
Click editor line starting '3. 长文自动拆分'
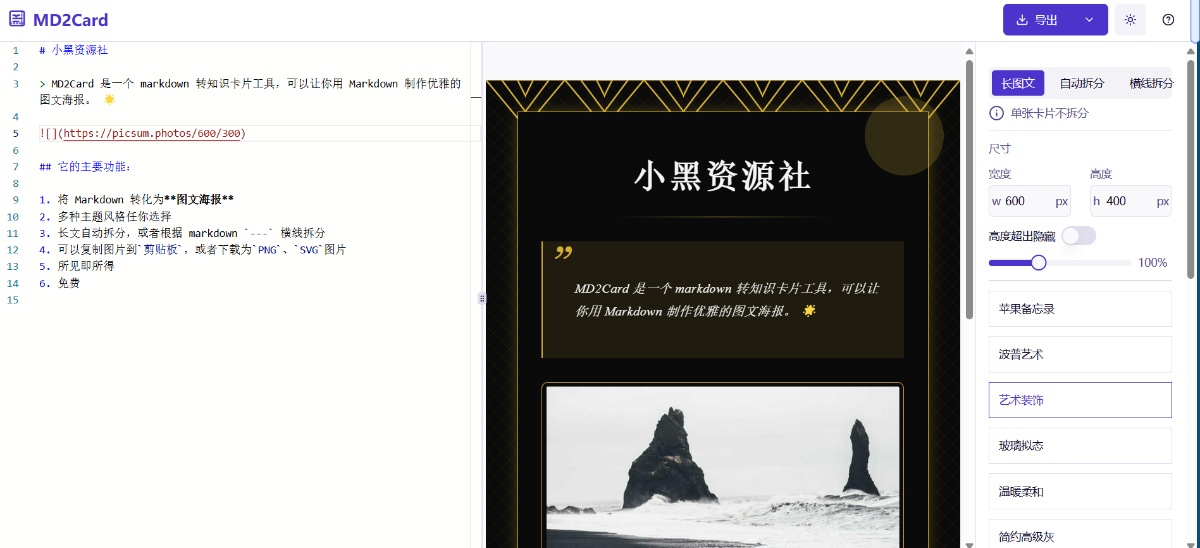click(x=182, y=233)
